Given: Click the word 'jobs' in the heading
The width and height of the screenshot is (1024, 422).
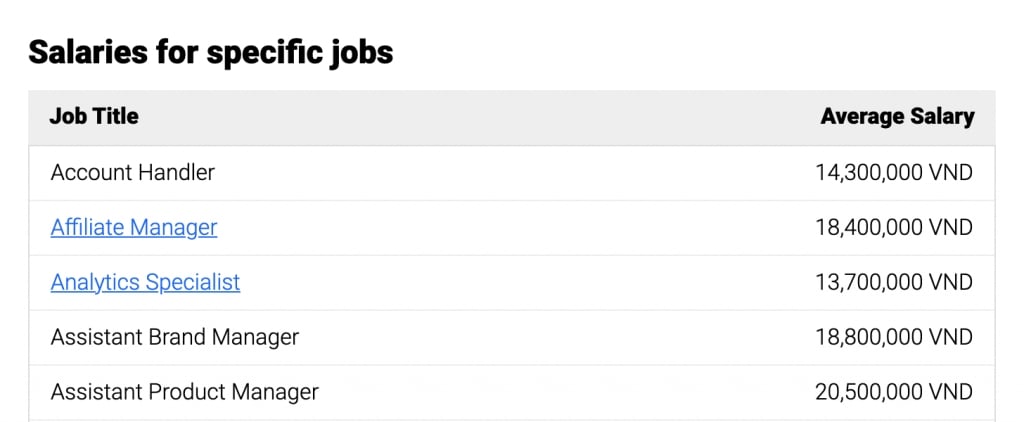Looking at the screenshot, I should tap(363, 52).
